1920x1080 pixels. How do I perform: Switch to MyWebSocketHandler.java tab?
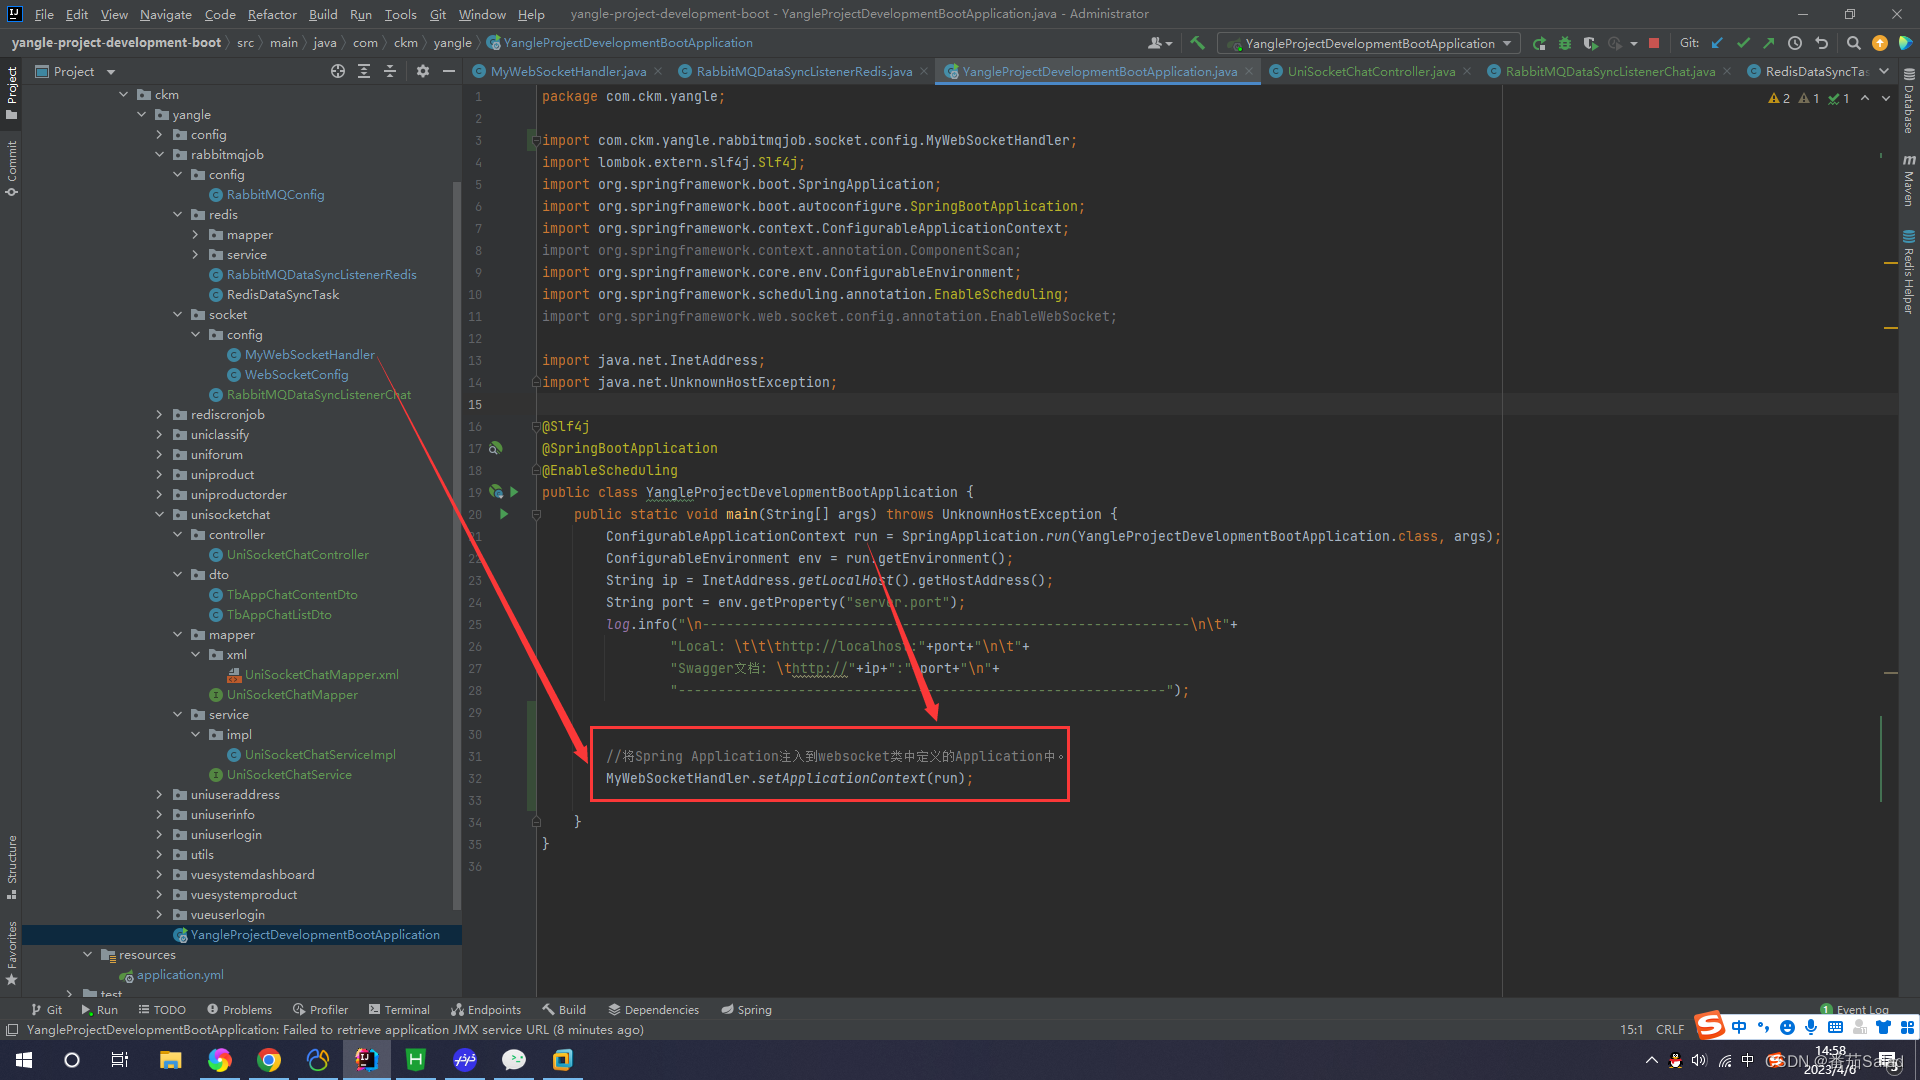click(x=568, y=71)
